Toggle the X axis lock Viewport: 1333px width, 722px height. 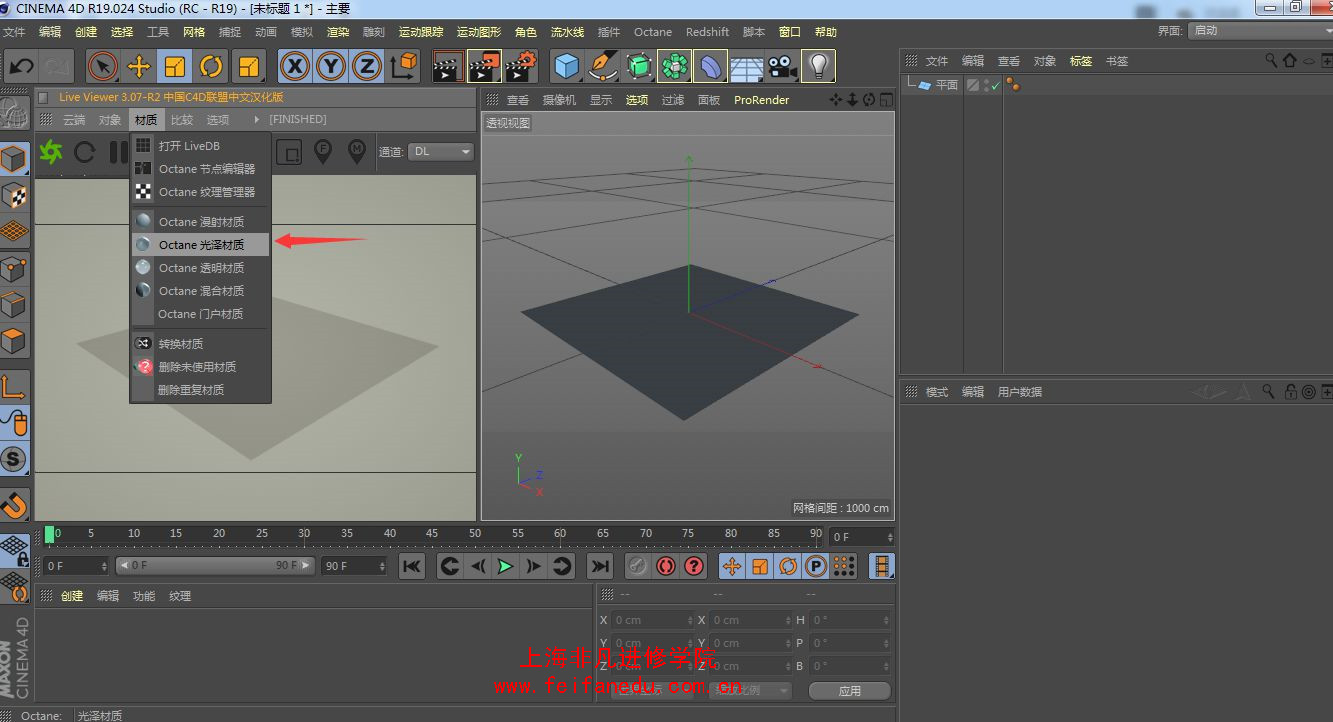tap(294, 67)
